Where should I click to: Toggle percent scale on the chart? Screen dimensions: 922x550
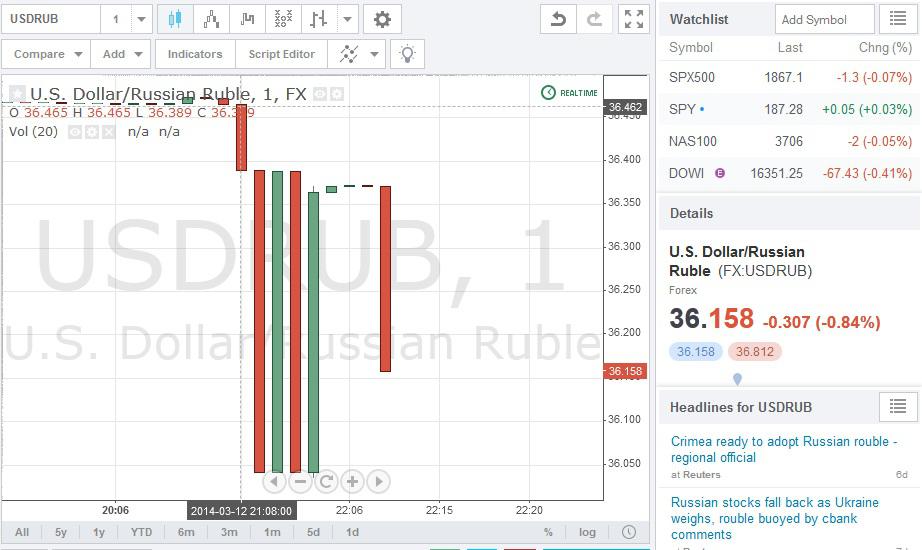548,532
